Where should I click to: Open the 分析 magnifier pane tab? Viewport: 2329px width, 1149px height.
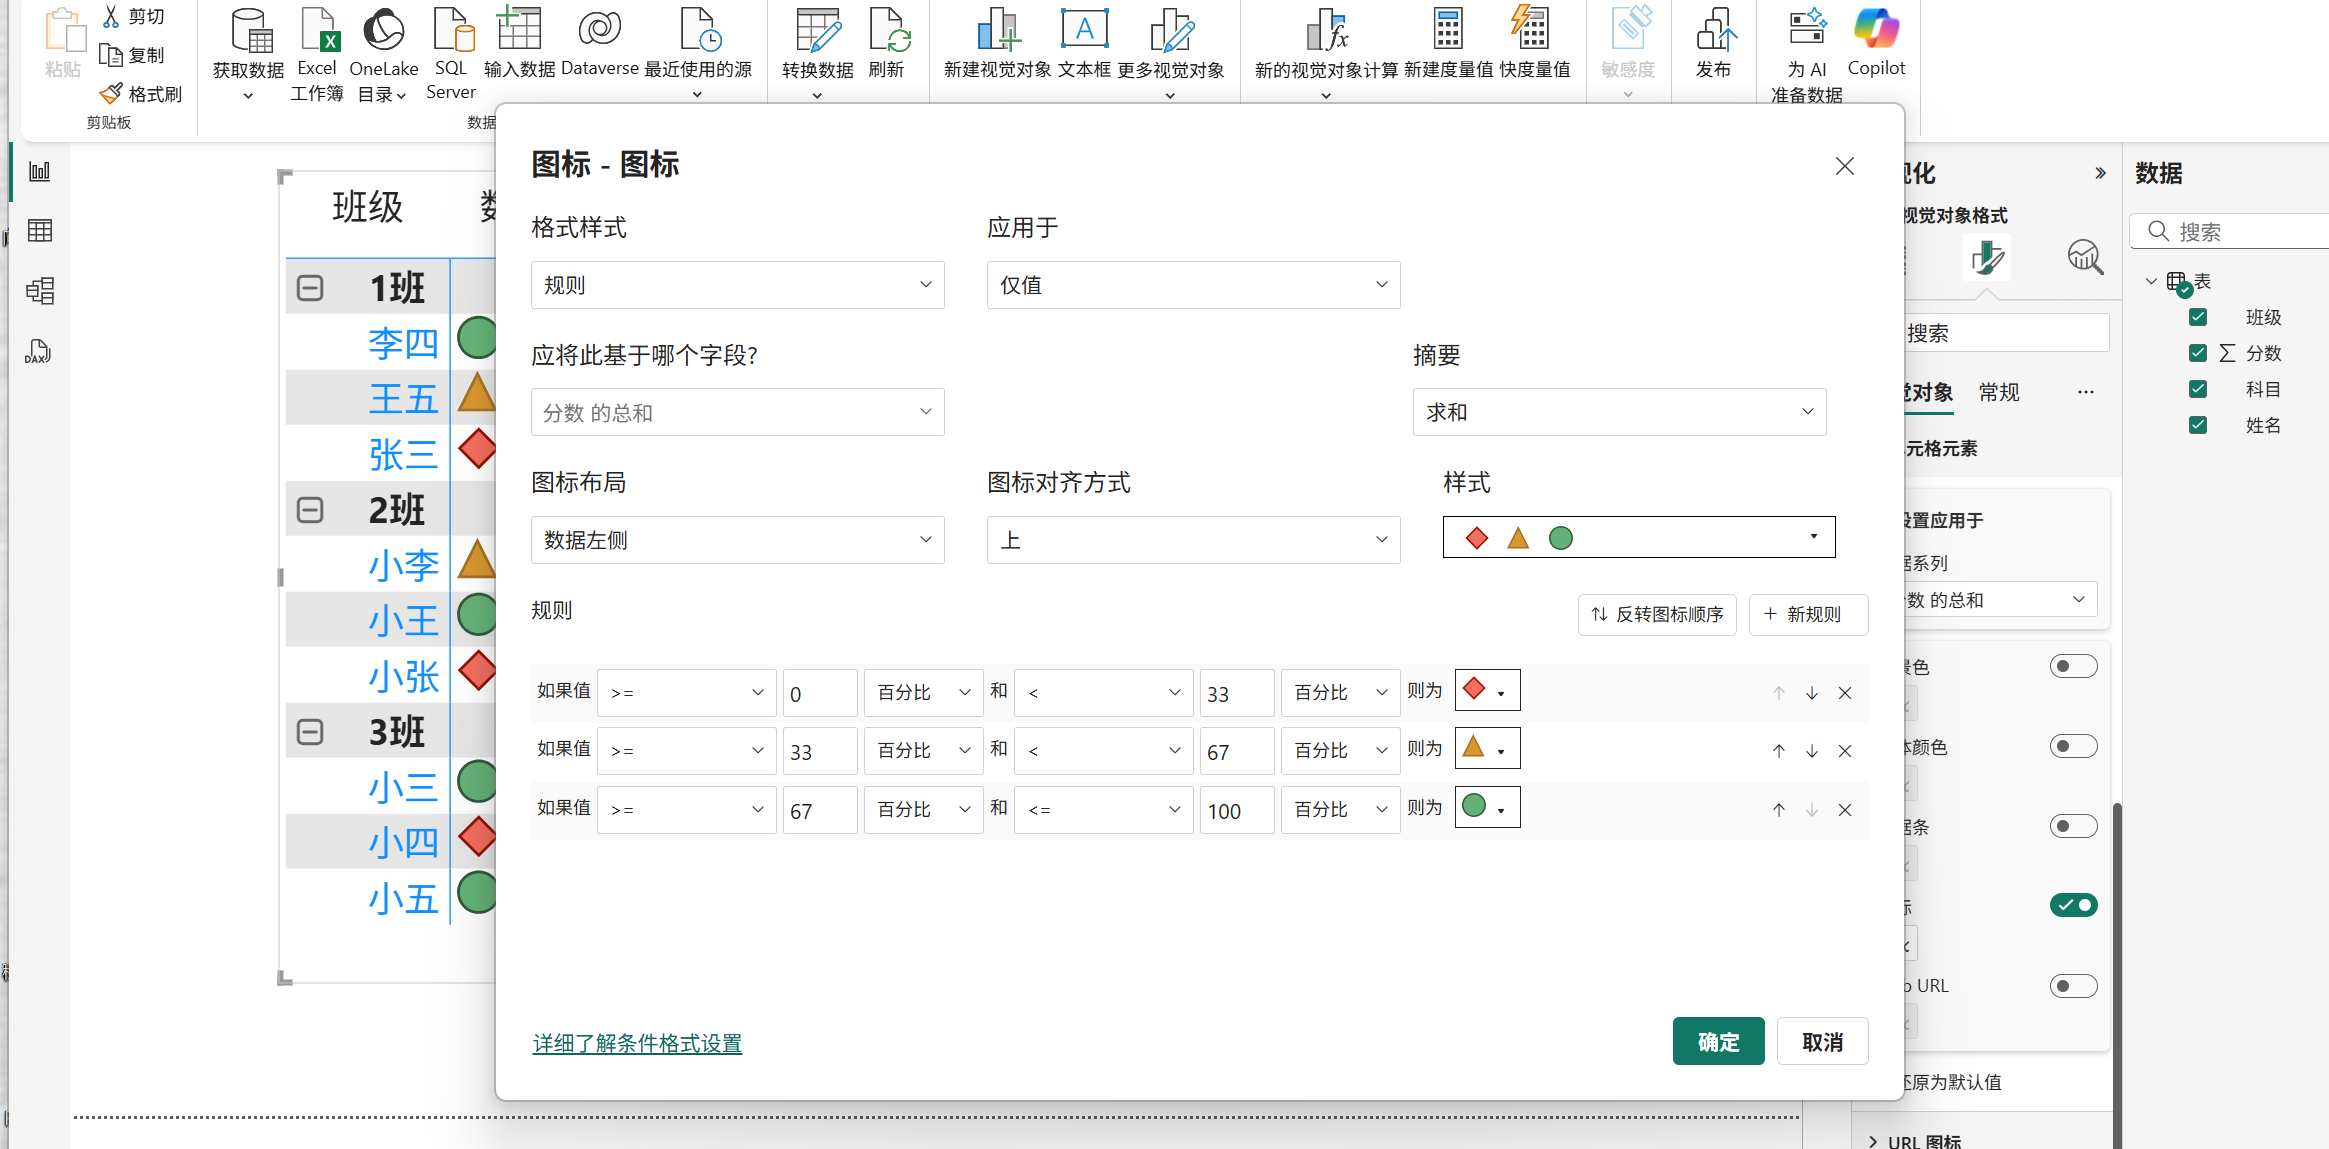2085,257
